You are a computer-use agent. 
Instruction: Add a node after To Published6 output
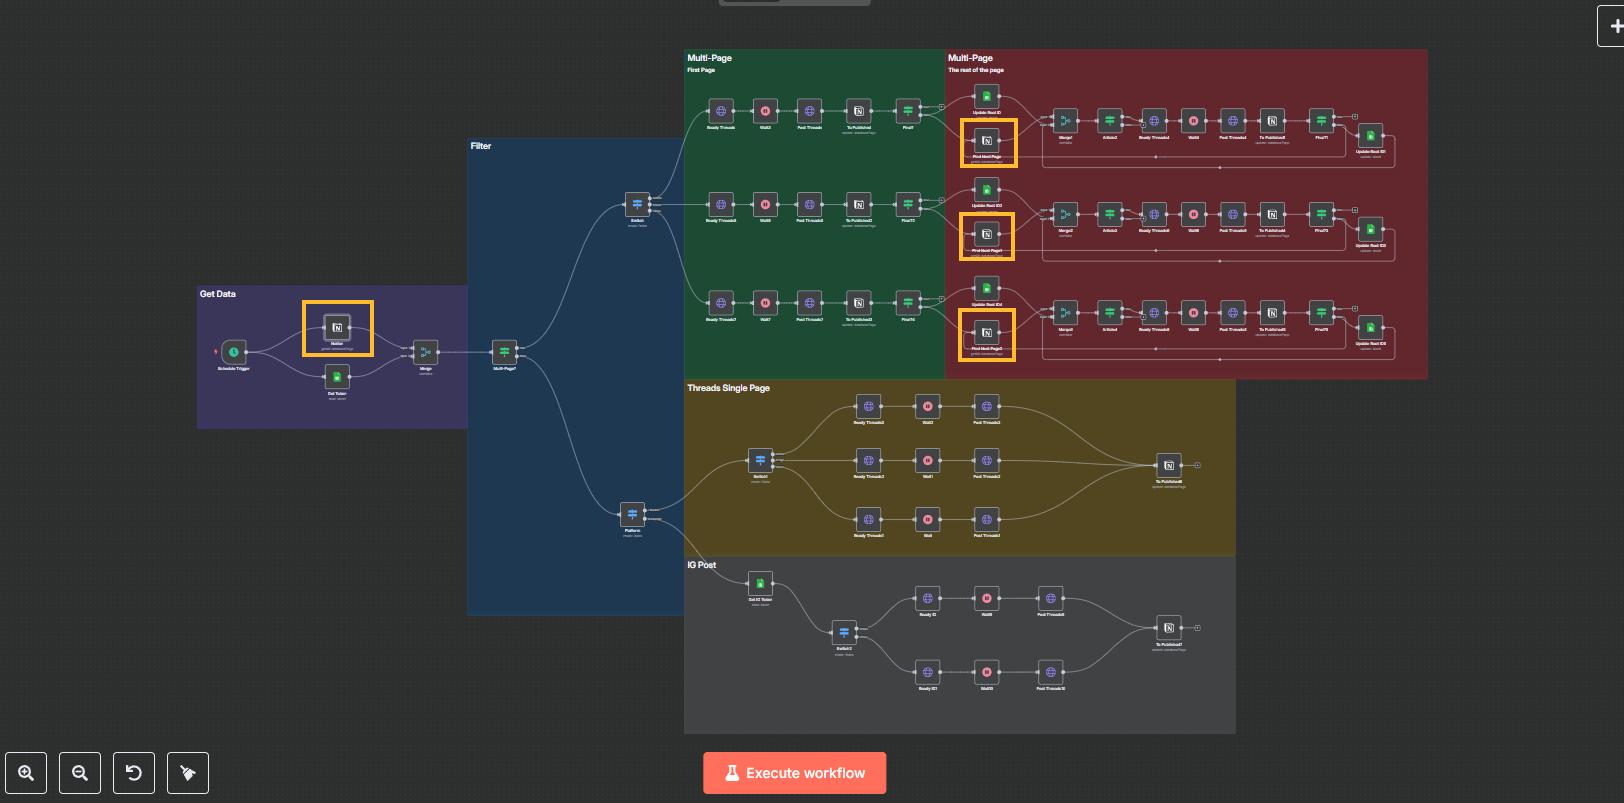pos(1197,465)
